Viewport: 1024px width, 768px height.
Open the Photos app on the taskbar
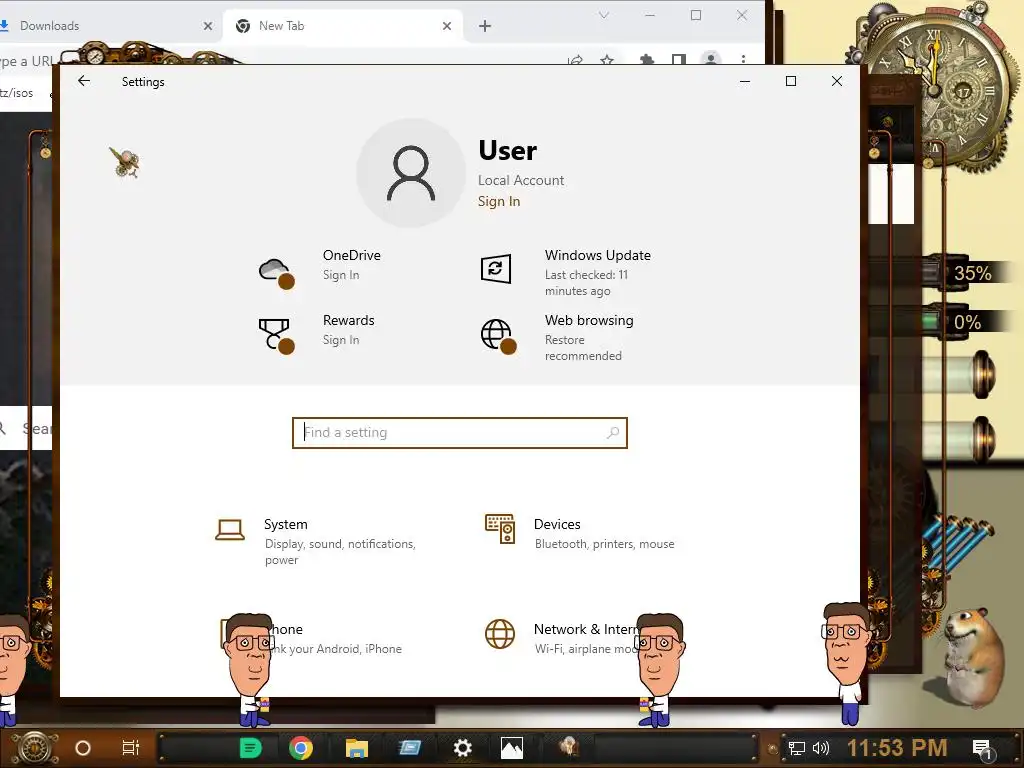(x=511, y=748)
